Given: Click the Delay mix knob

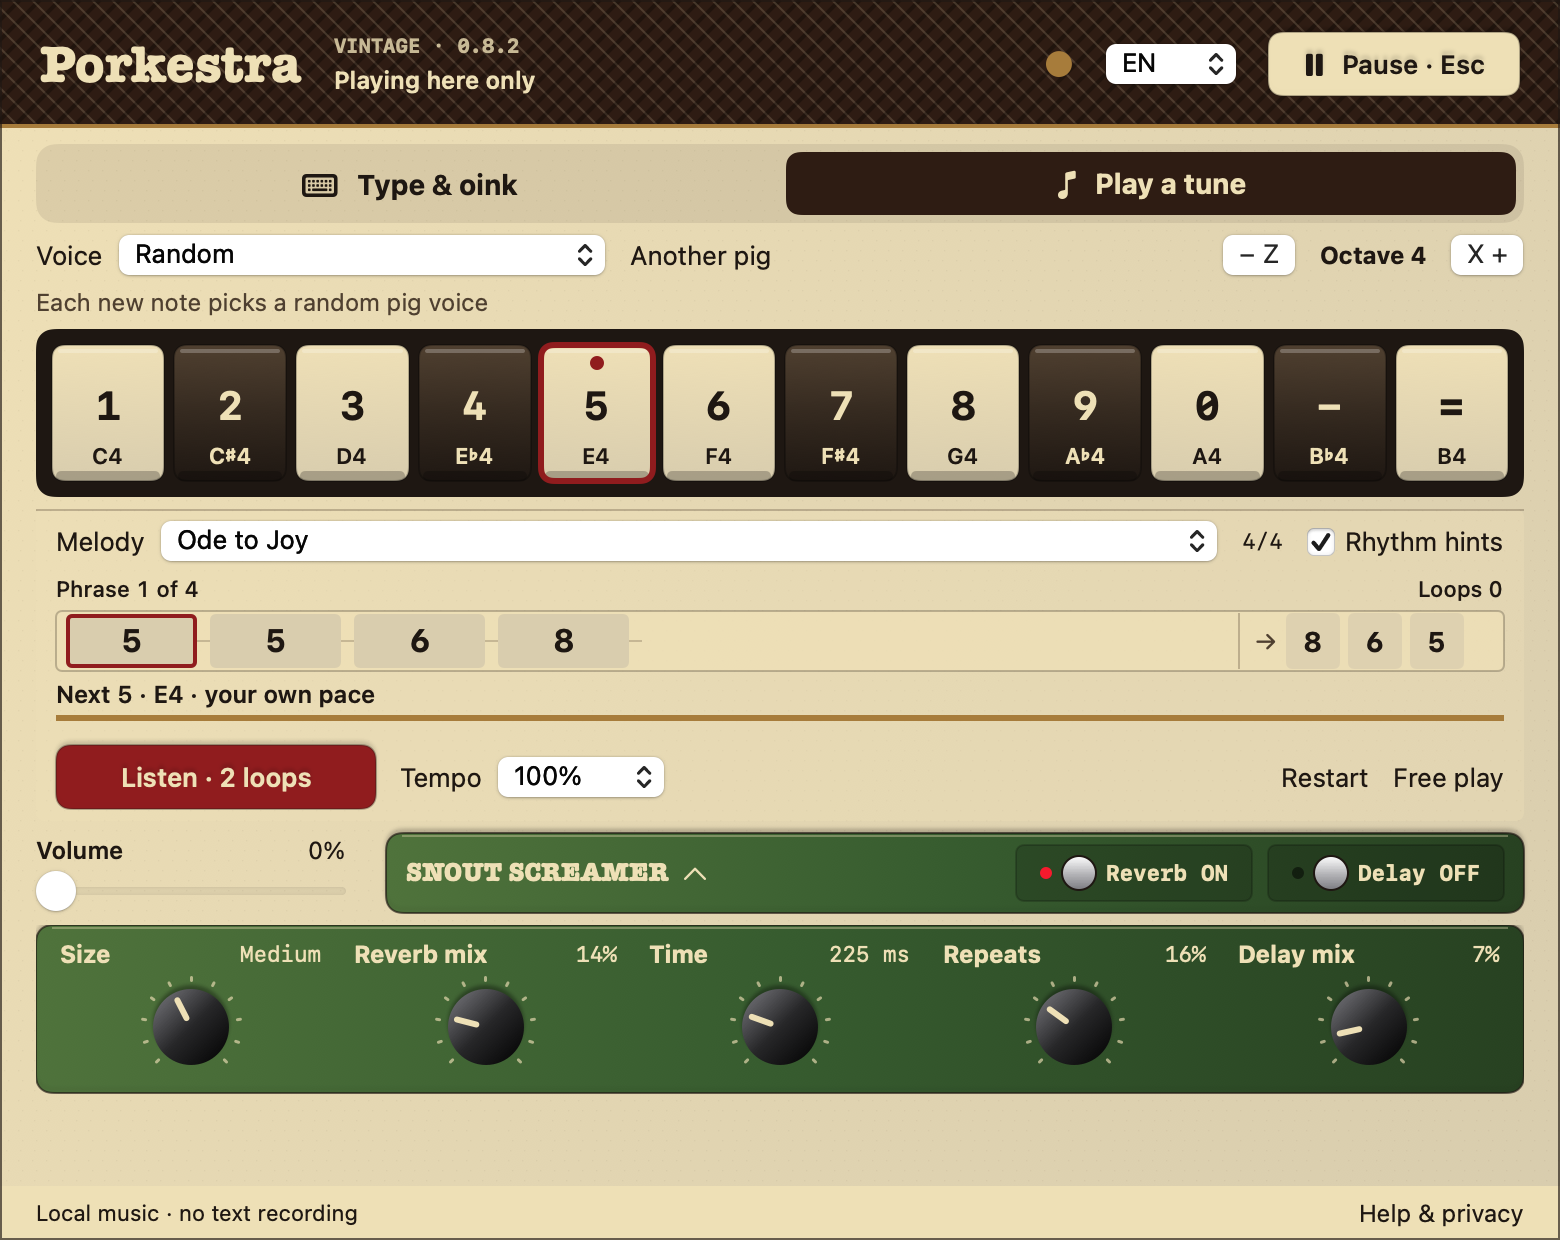Looking at the screenshot, I should point(1369,1026).
